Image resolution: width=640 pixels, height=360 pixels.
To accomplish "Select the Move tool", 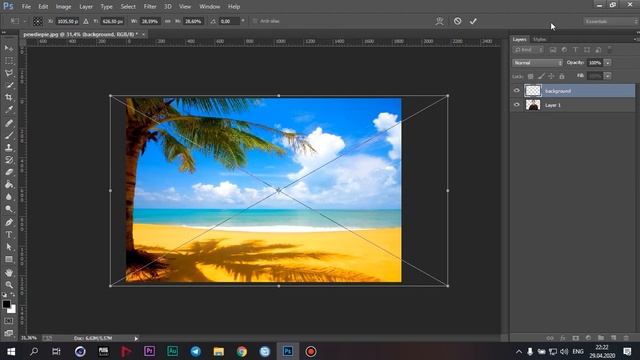I will [x=9, y=48].
